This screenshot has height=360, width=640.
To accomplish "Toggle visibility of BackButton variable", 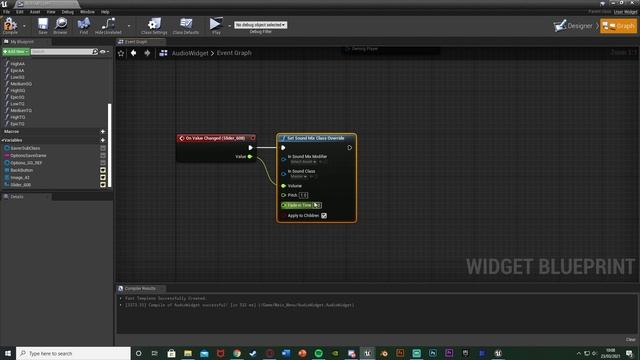I will point(103,170).
